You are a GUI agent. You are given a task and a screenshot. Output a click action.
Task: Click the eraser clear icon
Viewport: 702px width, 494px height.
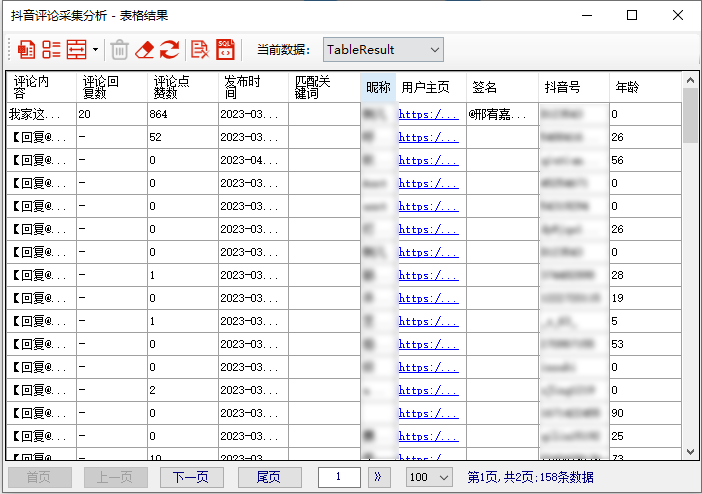pyautogui.click(x=145, y=49)
